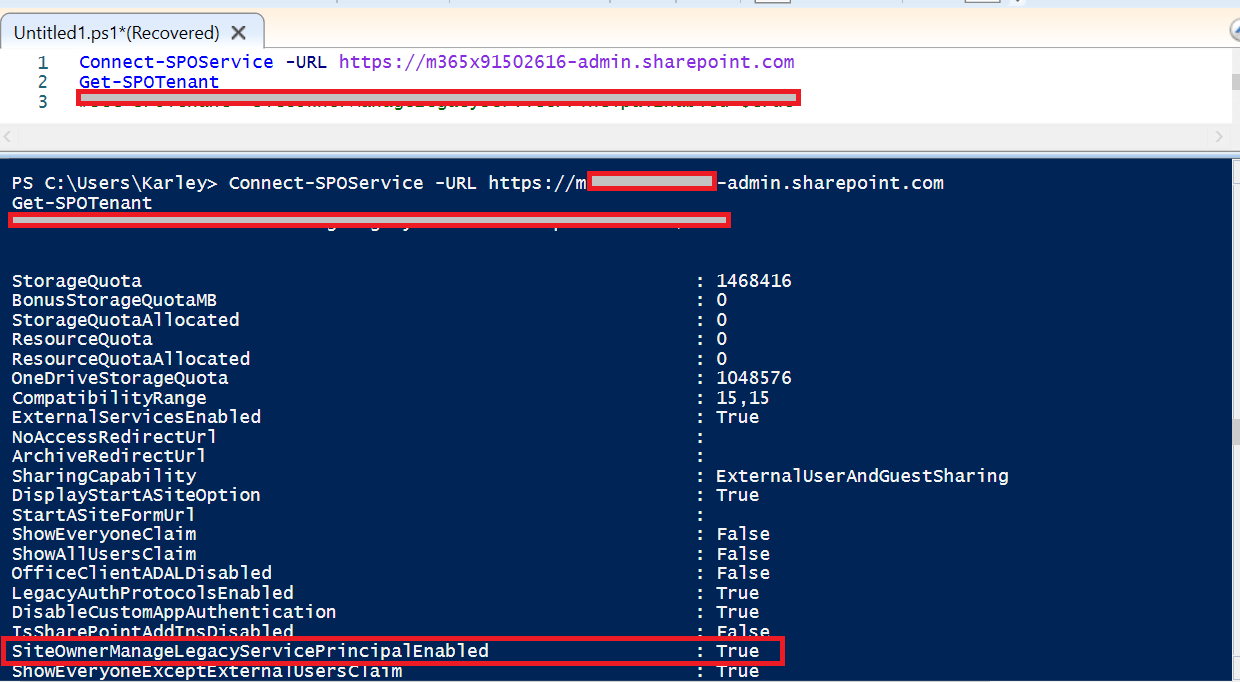Screen dimensions: 1240x682
Task: Click line number 1 in the gutter
Action: pos(41,62)
